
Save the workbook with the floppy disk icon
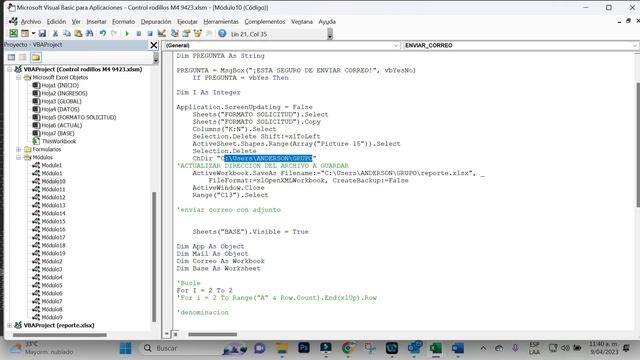point(42,33)
